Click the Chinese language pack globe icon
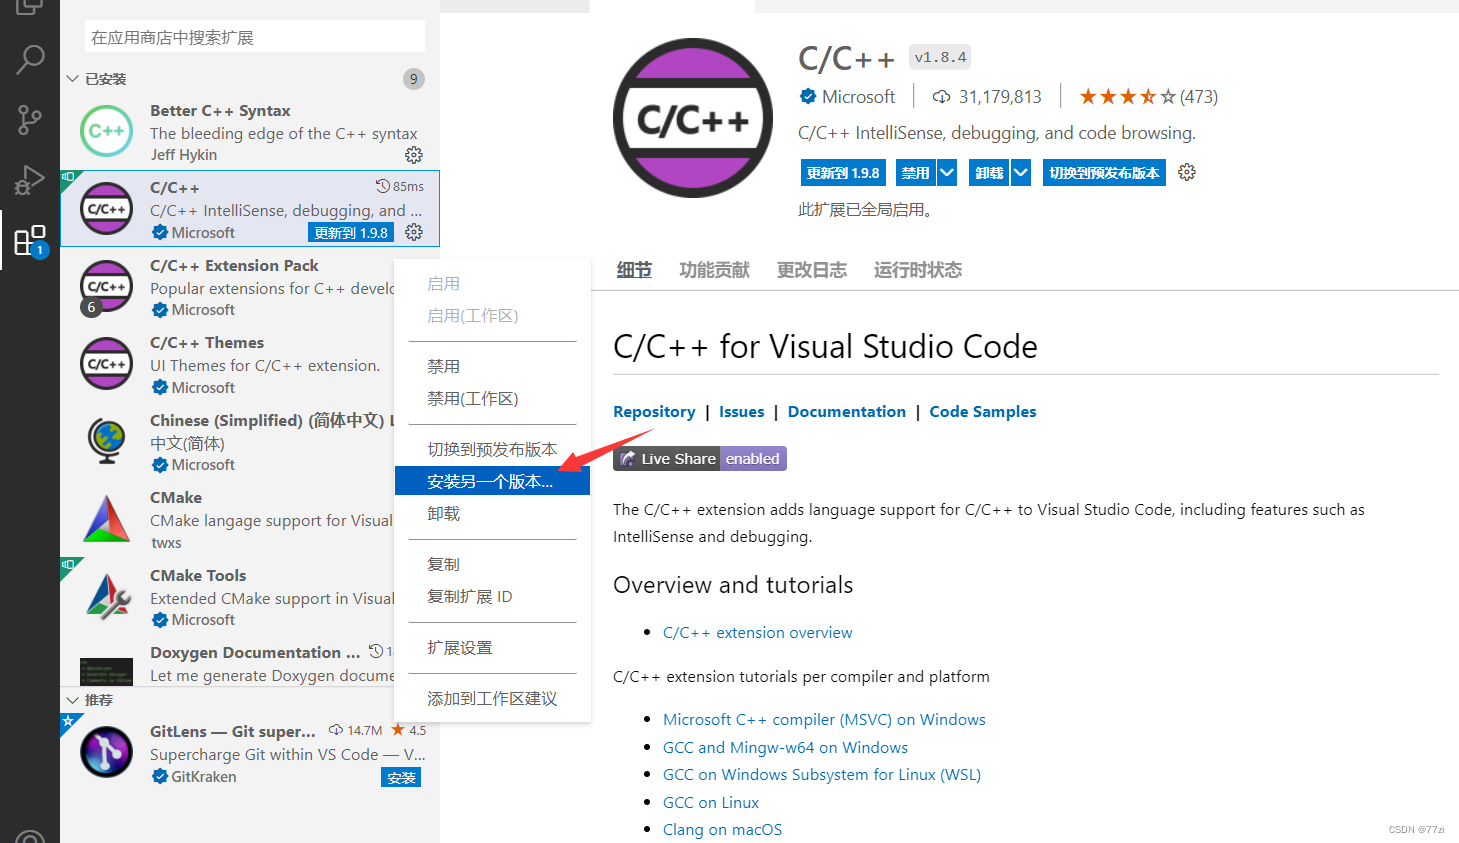1459x843 pixels. pos(107,441)
